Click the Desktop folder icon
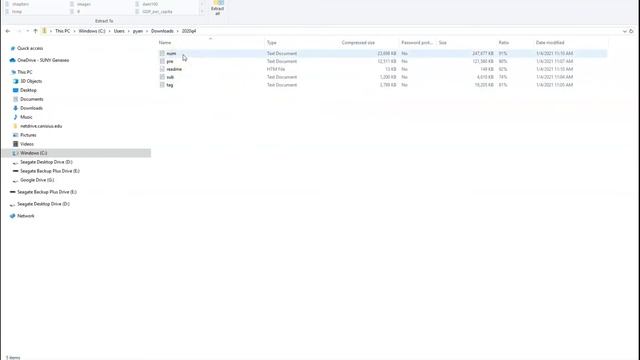 pos(16,90)
